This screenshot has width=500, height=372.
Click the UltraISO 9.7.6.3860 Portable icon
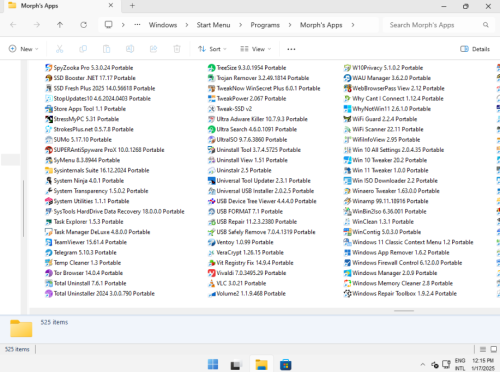[211, 140]
